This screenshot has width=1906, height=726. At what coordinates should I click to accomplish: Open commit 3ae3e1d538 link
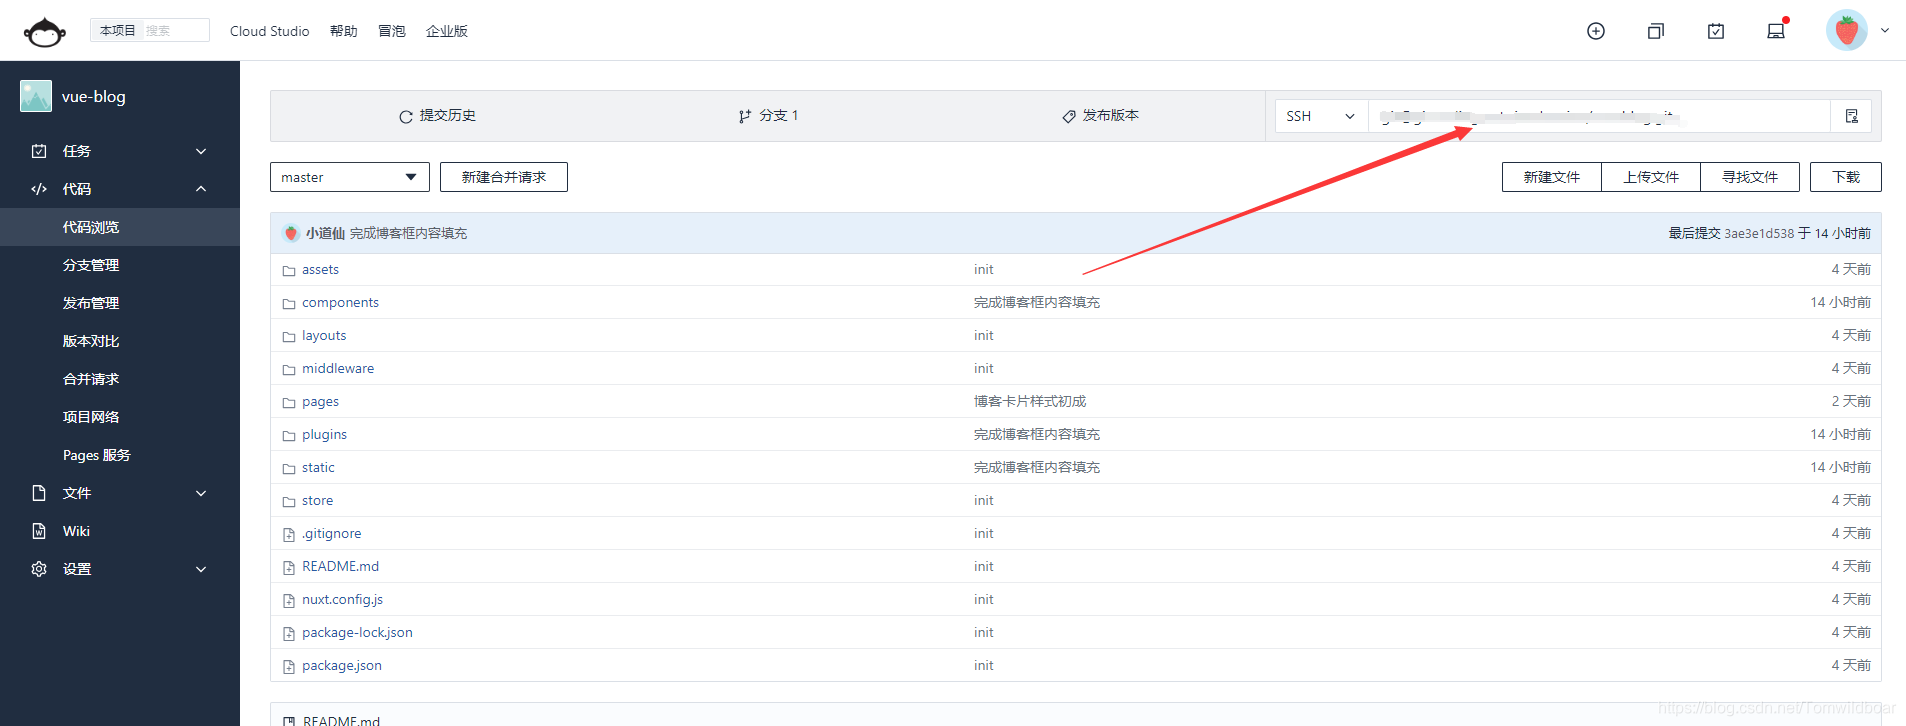click(x=1759, y=233)
